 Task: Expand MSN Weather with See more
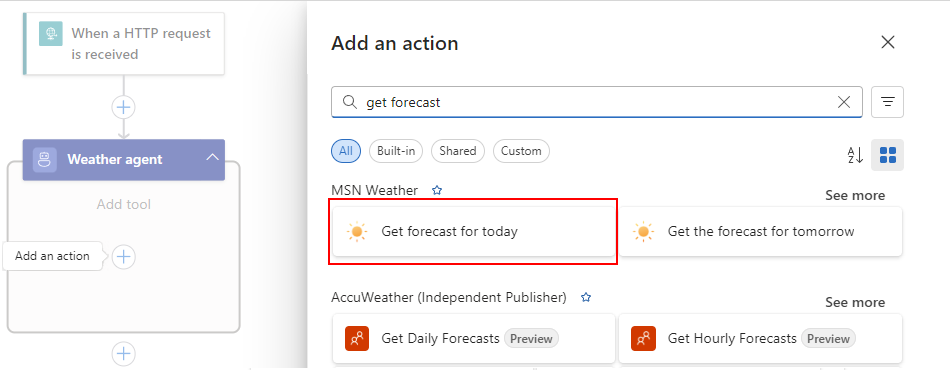(855, 195)
